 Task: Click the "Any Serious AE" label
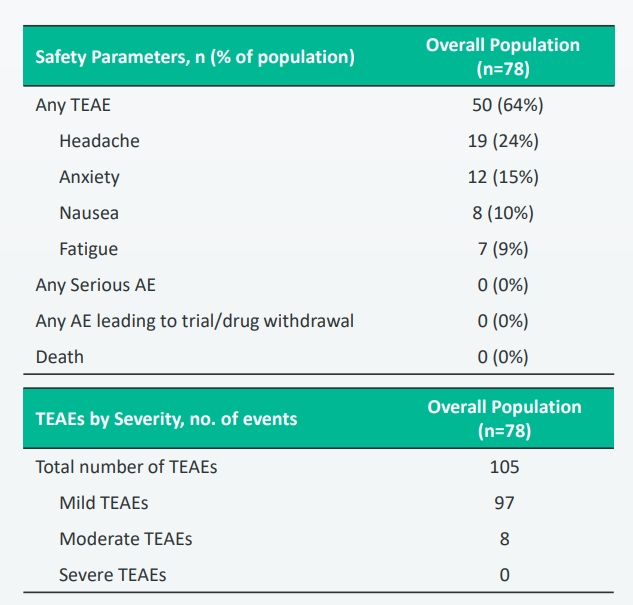[95, 285]
